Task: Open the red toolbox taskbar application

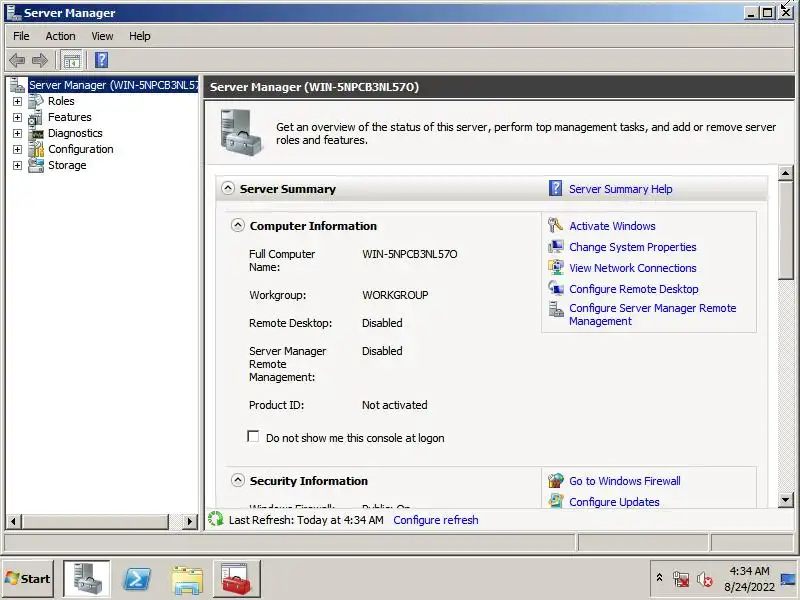Action: pyautogui.click(x=237, y=579)
